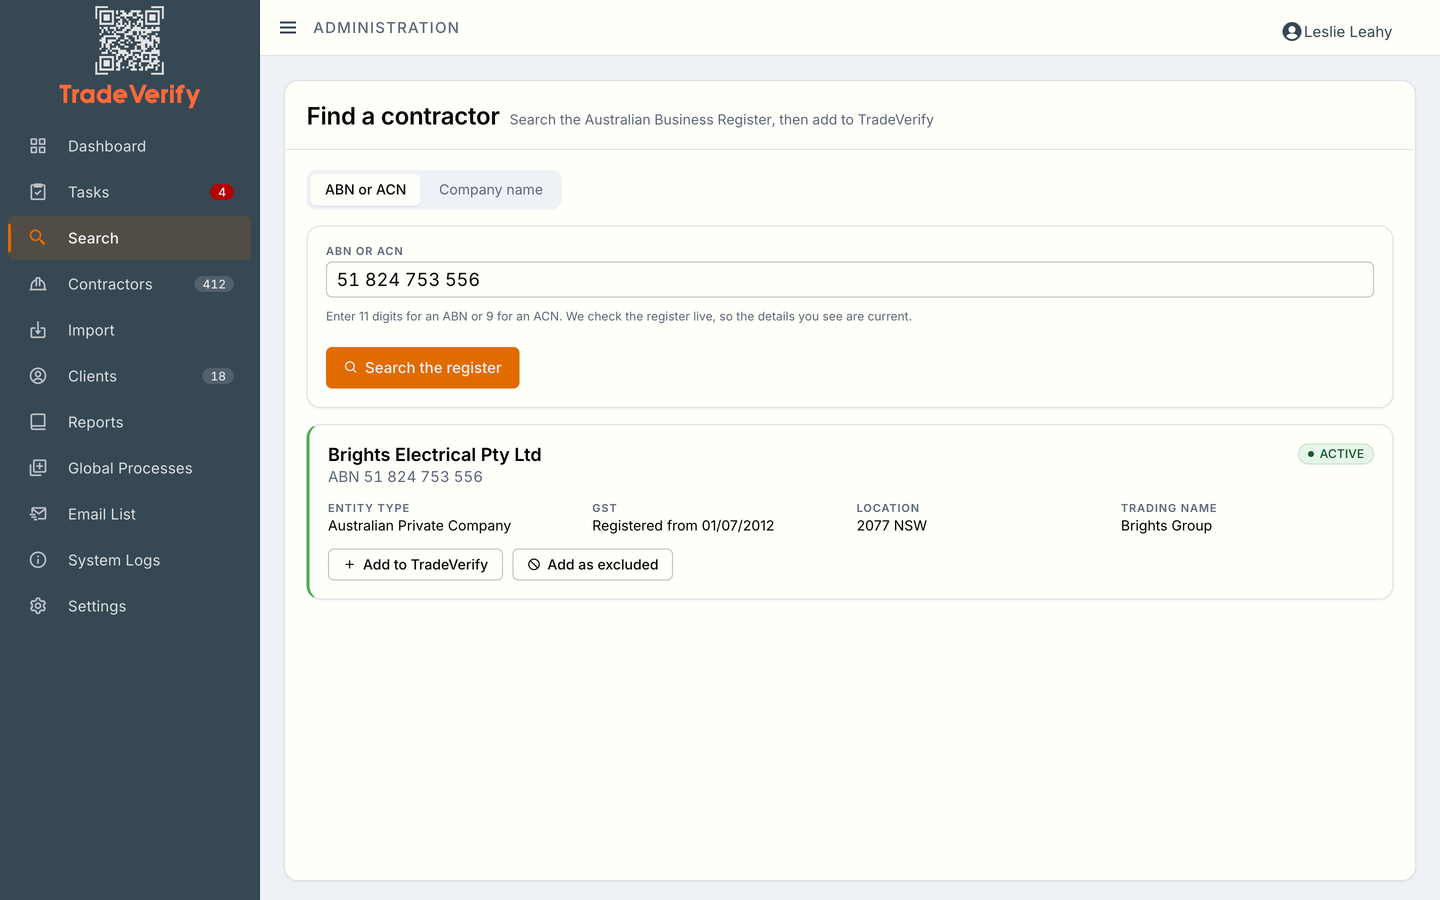Click the Search magnifier icon in sidebar
The width and height of the screenshot is (1440, 900).
pyautogui.click(x=38, y=238)
